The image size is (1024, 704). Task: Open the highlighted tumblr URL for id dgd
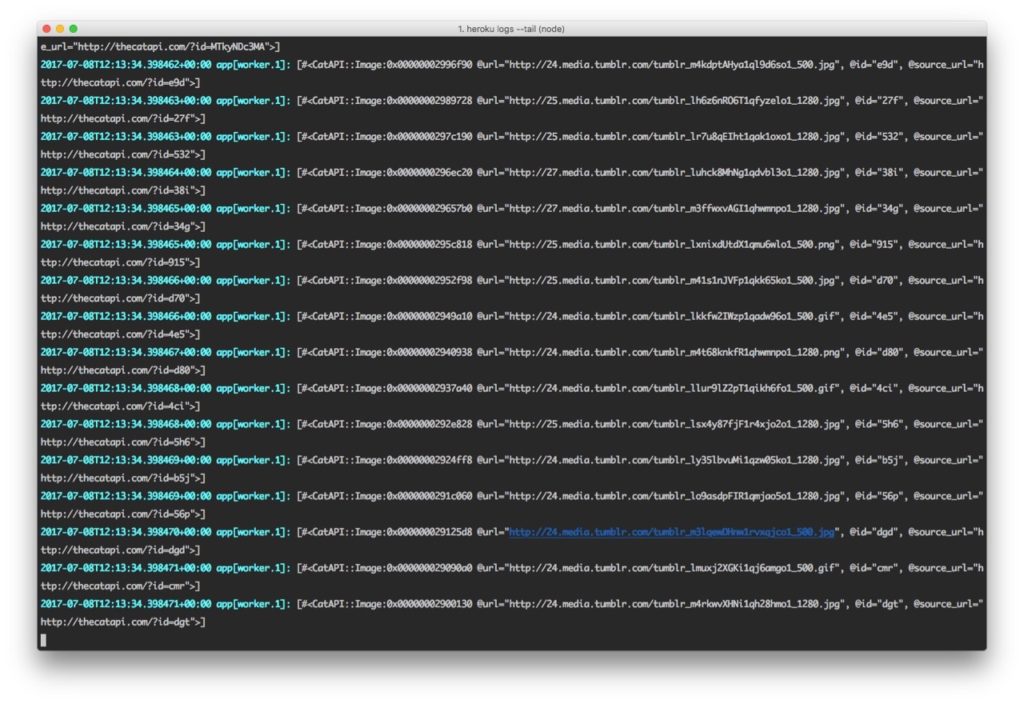(x=671, y=532)
